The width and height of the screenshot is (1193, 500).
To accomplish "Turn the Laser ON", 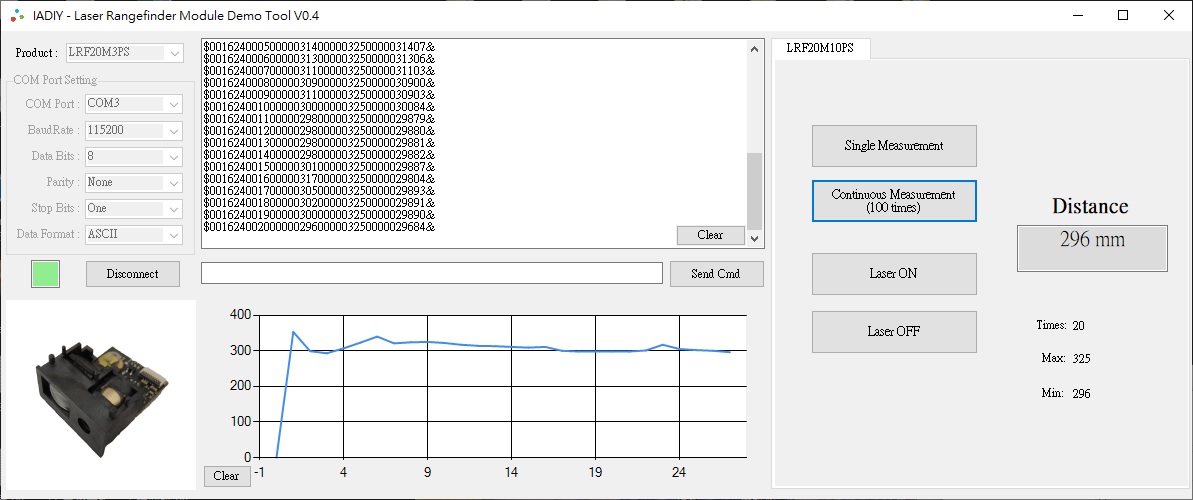I will tap(894, 274).
